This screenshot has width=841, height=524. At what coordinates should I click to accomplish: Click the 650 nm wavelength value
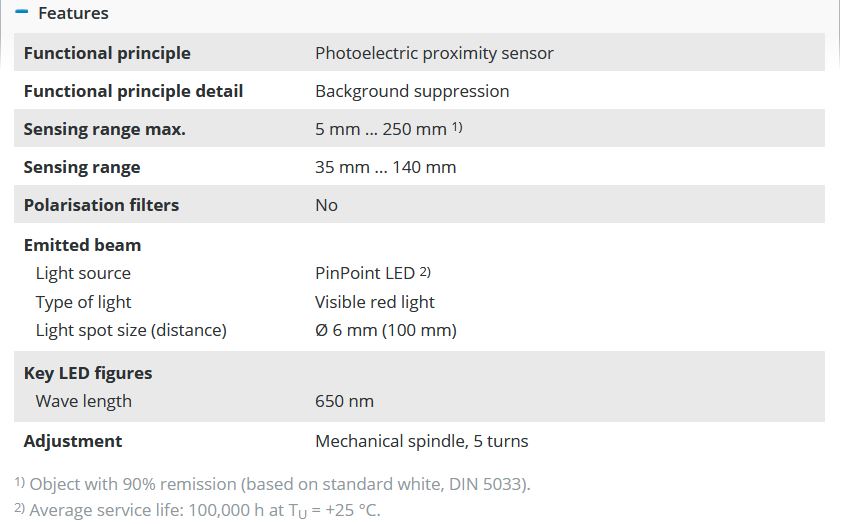pos(344,401)
